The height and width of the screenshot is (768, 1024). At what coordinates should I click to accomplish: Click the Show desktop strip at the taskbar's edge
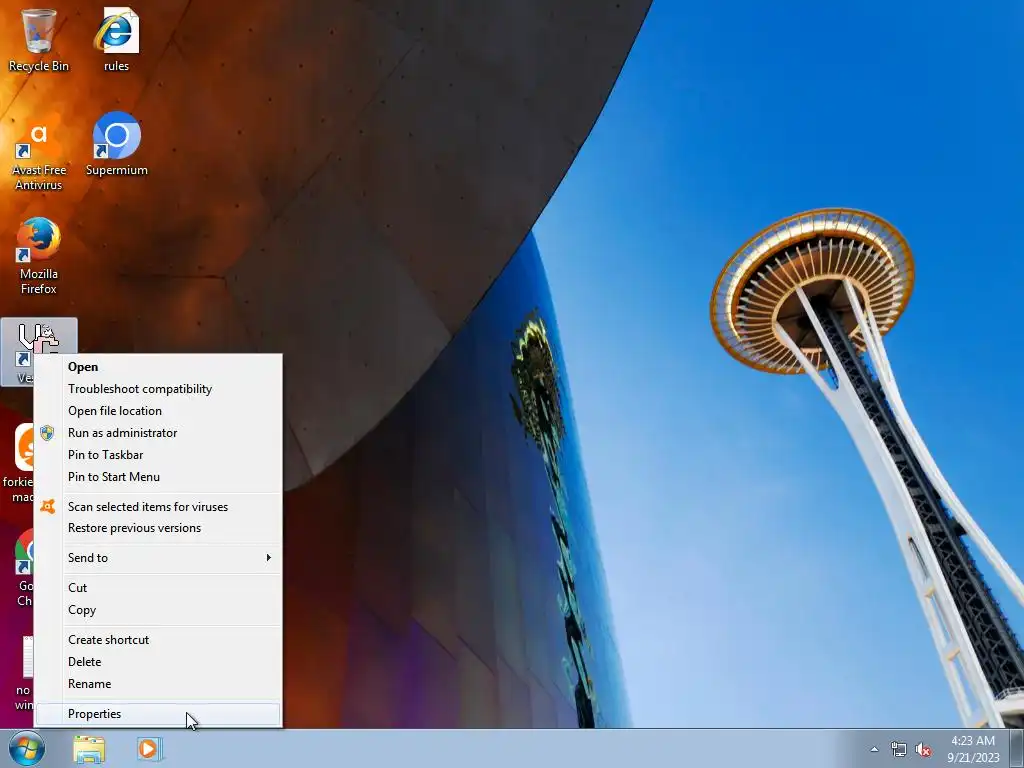(x=1017, y=748)
